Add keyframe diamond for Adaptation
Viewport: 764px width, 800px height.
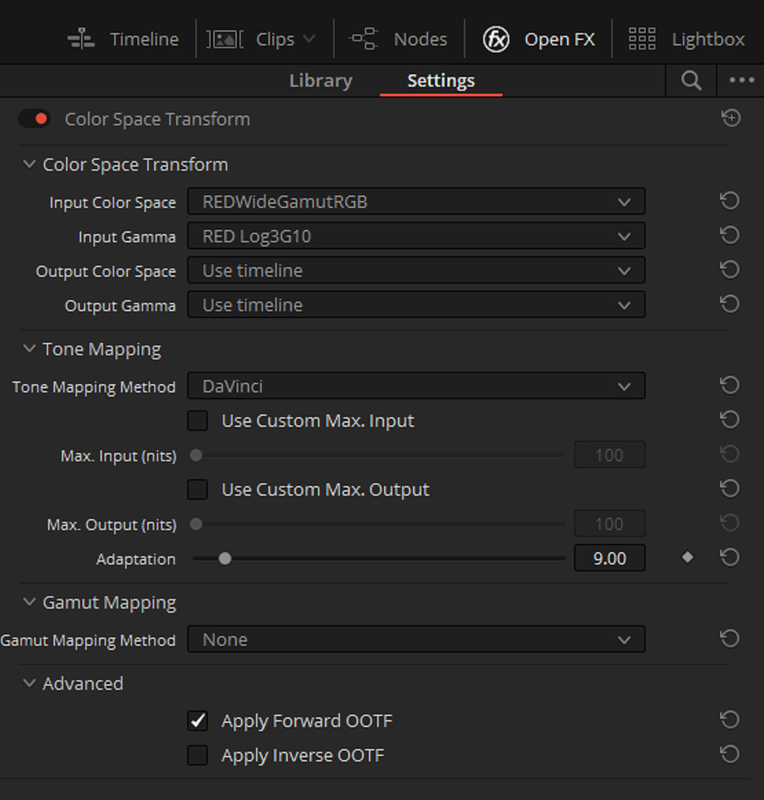[x=687, y=557]
